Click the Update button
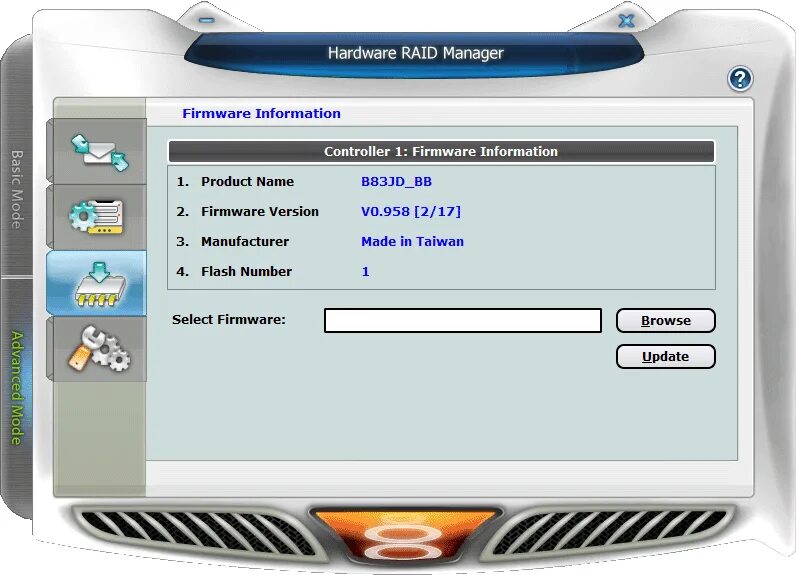796x575 pixels. point(666,357)
